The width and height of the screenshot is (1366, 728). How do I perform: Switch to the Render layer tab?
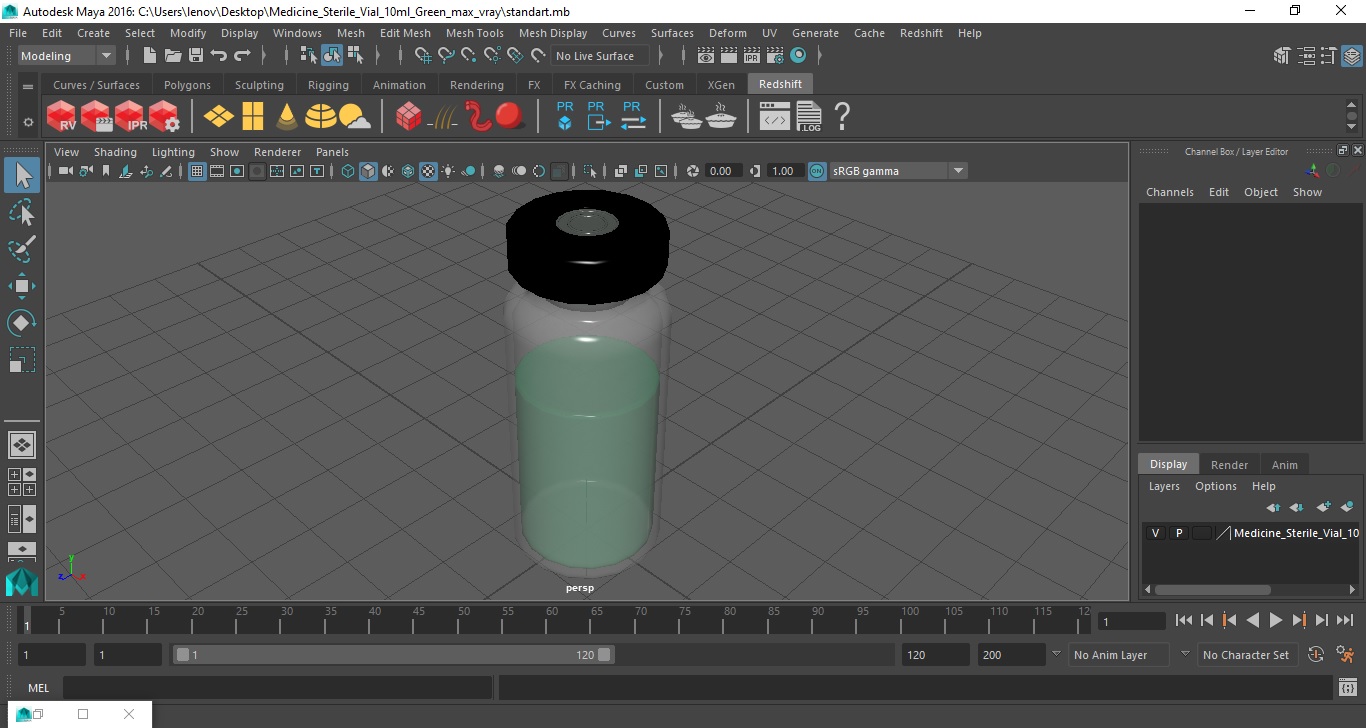pos(1229,464)
